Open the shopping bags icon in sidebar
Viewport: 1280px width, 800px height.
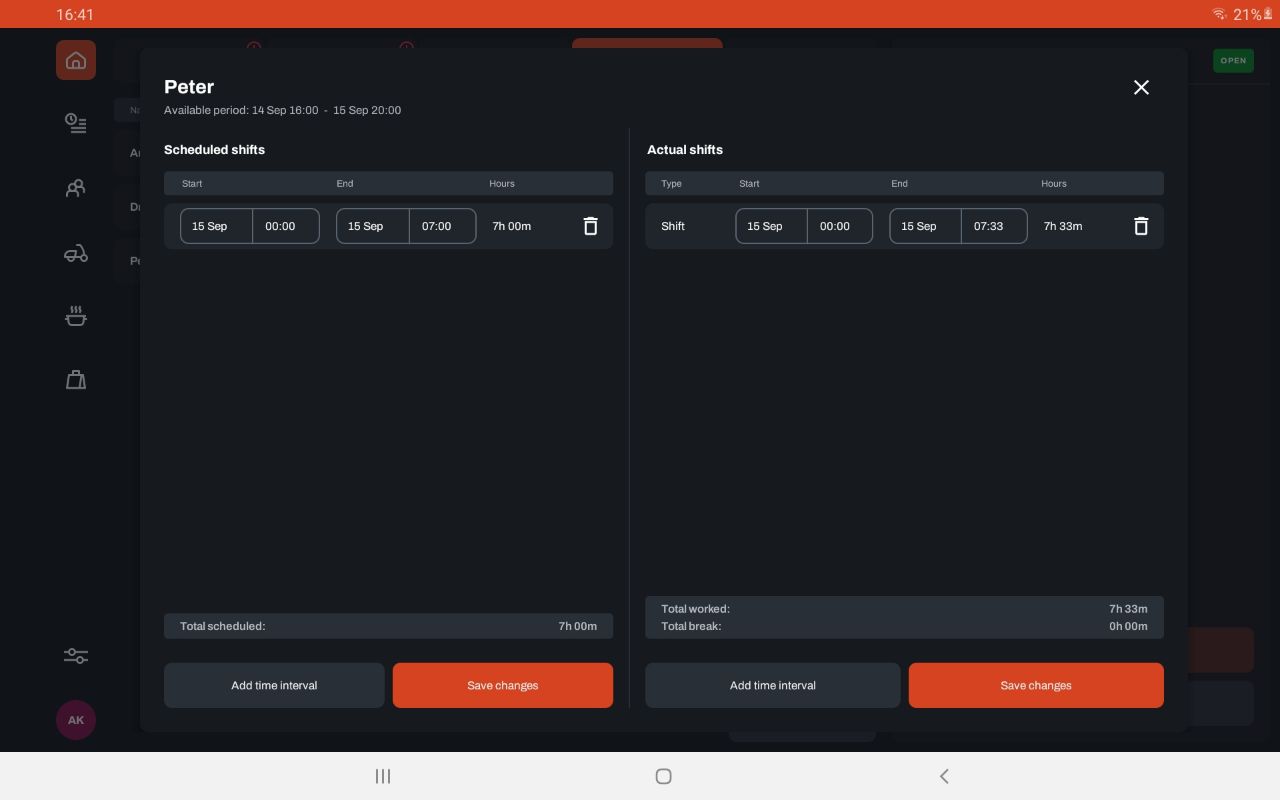tap(76, 380)
